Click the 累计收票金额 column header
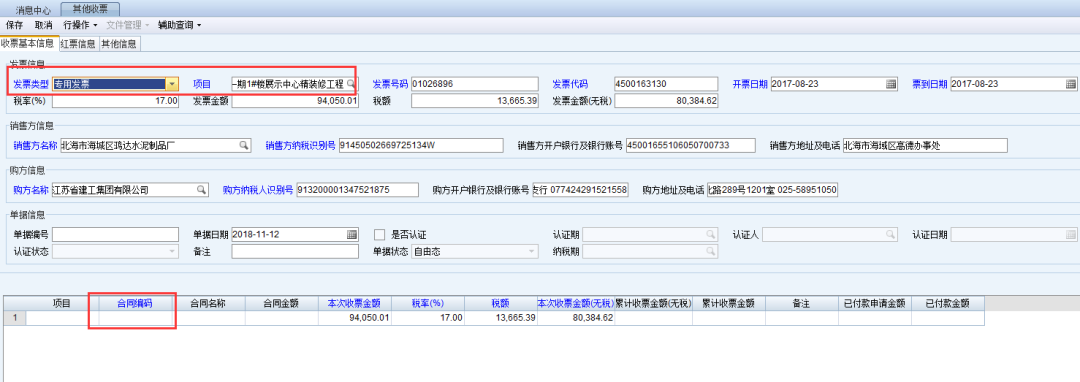 729,303
